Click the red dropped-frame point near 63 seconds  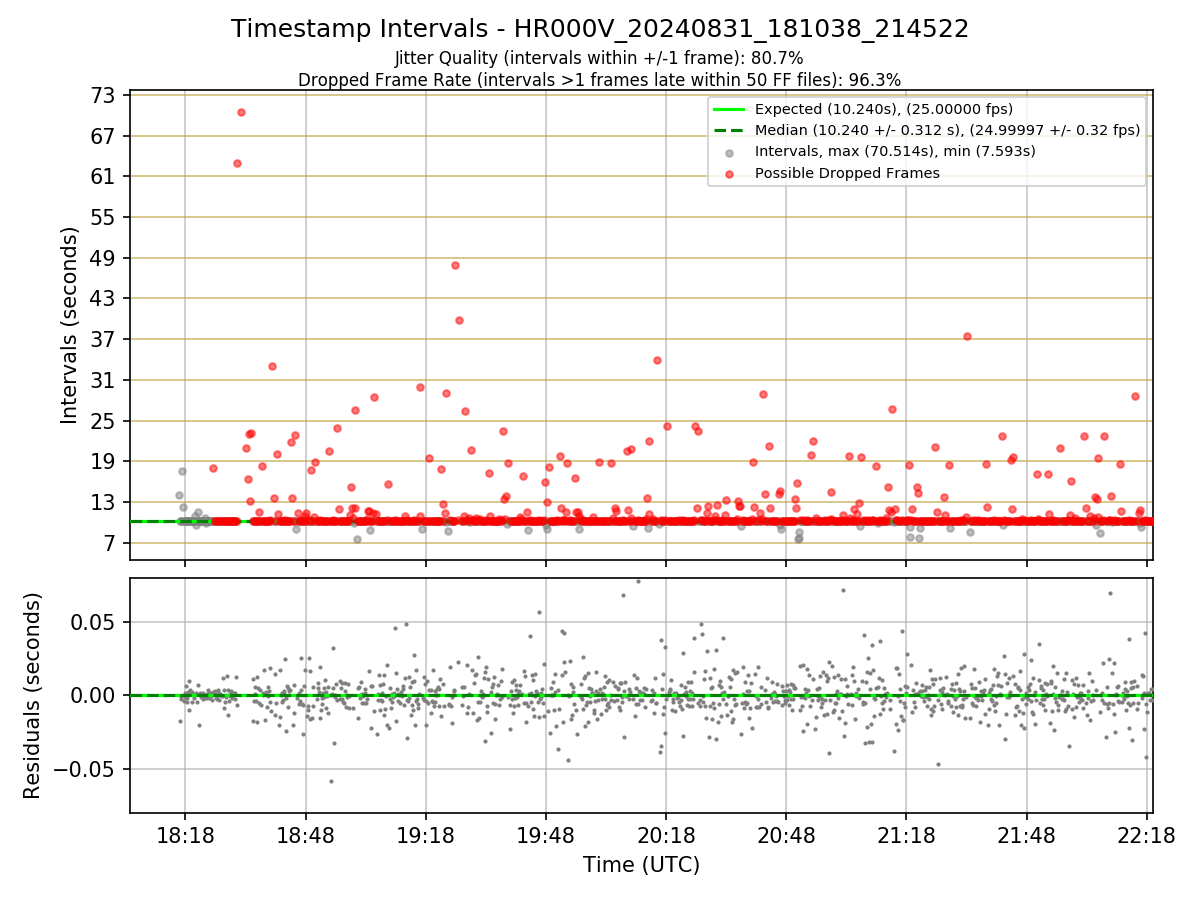237,163
